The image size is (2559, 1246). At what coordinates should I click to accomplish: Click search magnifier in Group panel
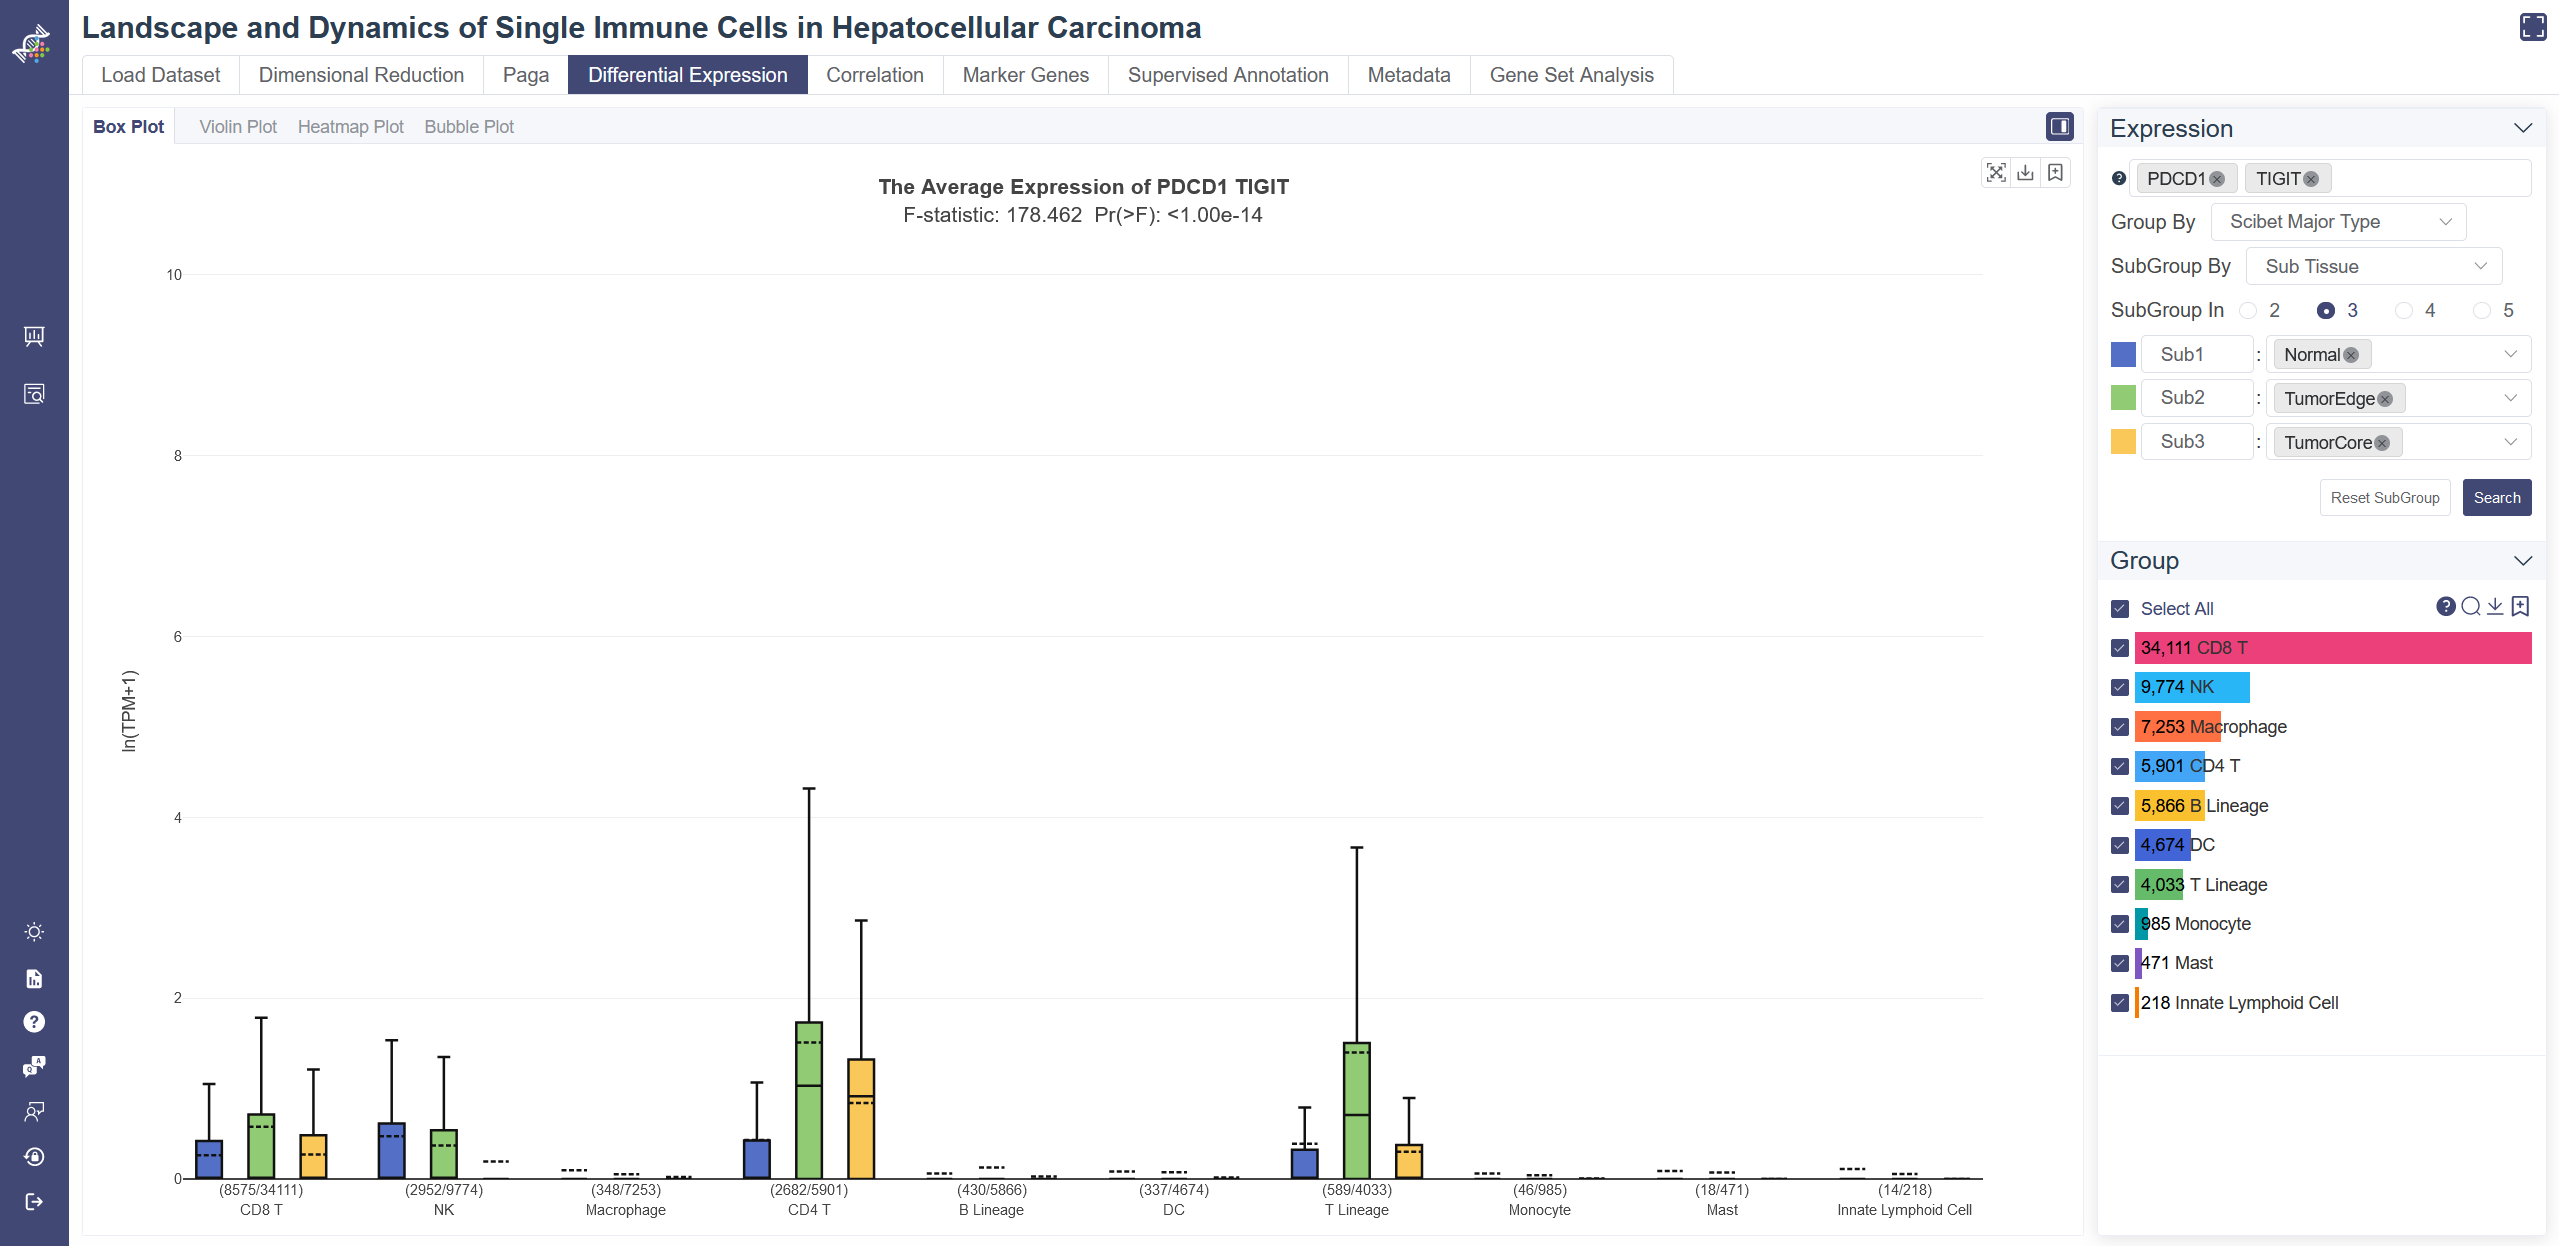[2470, 607]
